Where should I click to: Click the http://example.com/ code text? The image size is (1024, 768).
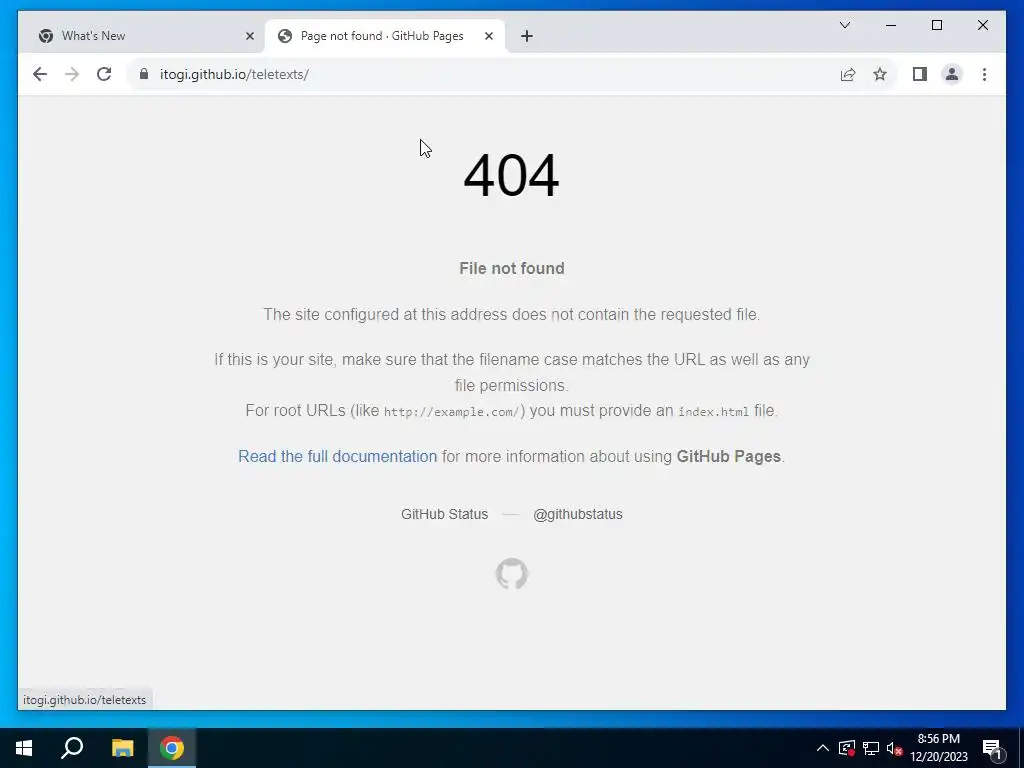tap(451, 411)
